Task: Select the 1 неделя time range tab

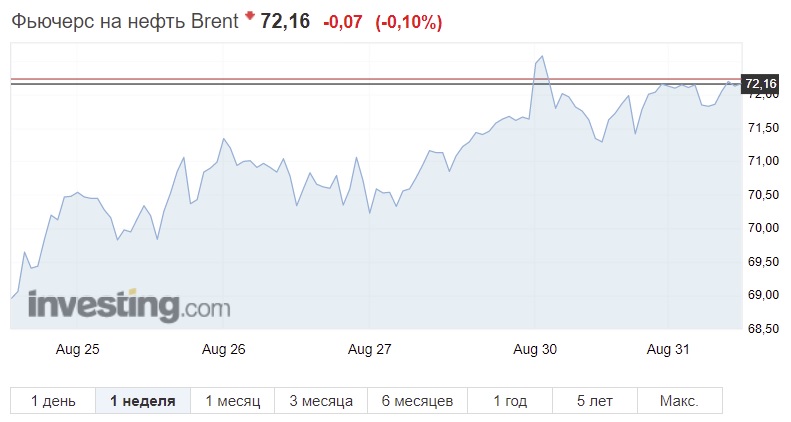Action: 143,401
